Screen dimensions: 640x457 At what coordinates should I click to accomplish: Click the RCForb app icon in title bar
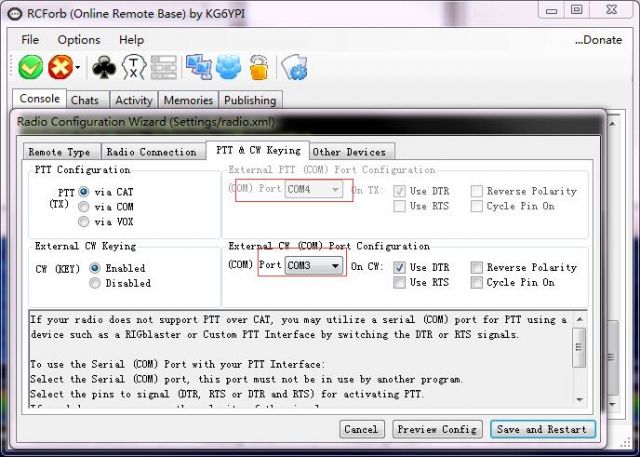click(x=15, y=13)
